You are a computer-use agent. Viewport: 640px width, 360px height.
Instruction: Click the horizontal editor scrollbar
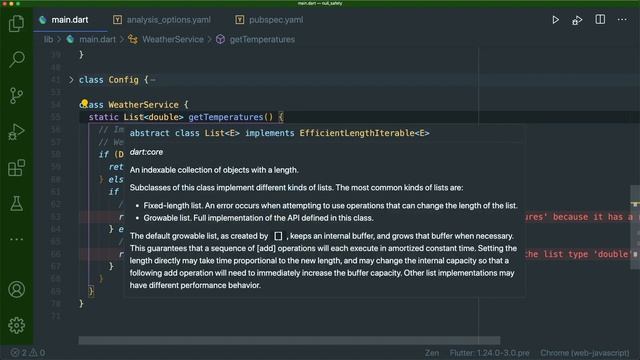point(289,340)
